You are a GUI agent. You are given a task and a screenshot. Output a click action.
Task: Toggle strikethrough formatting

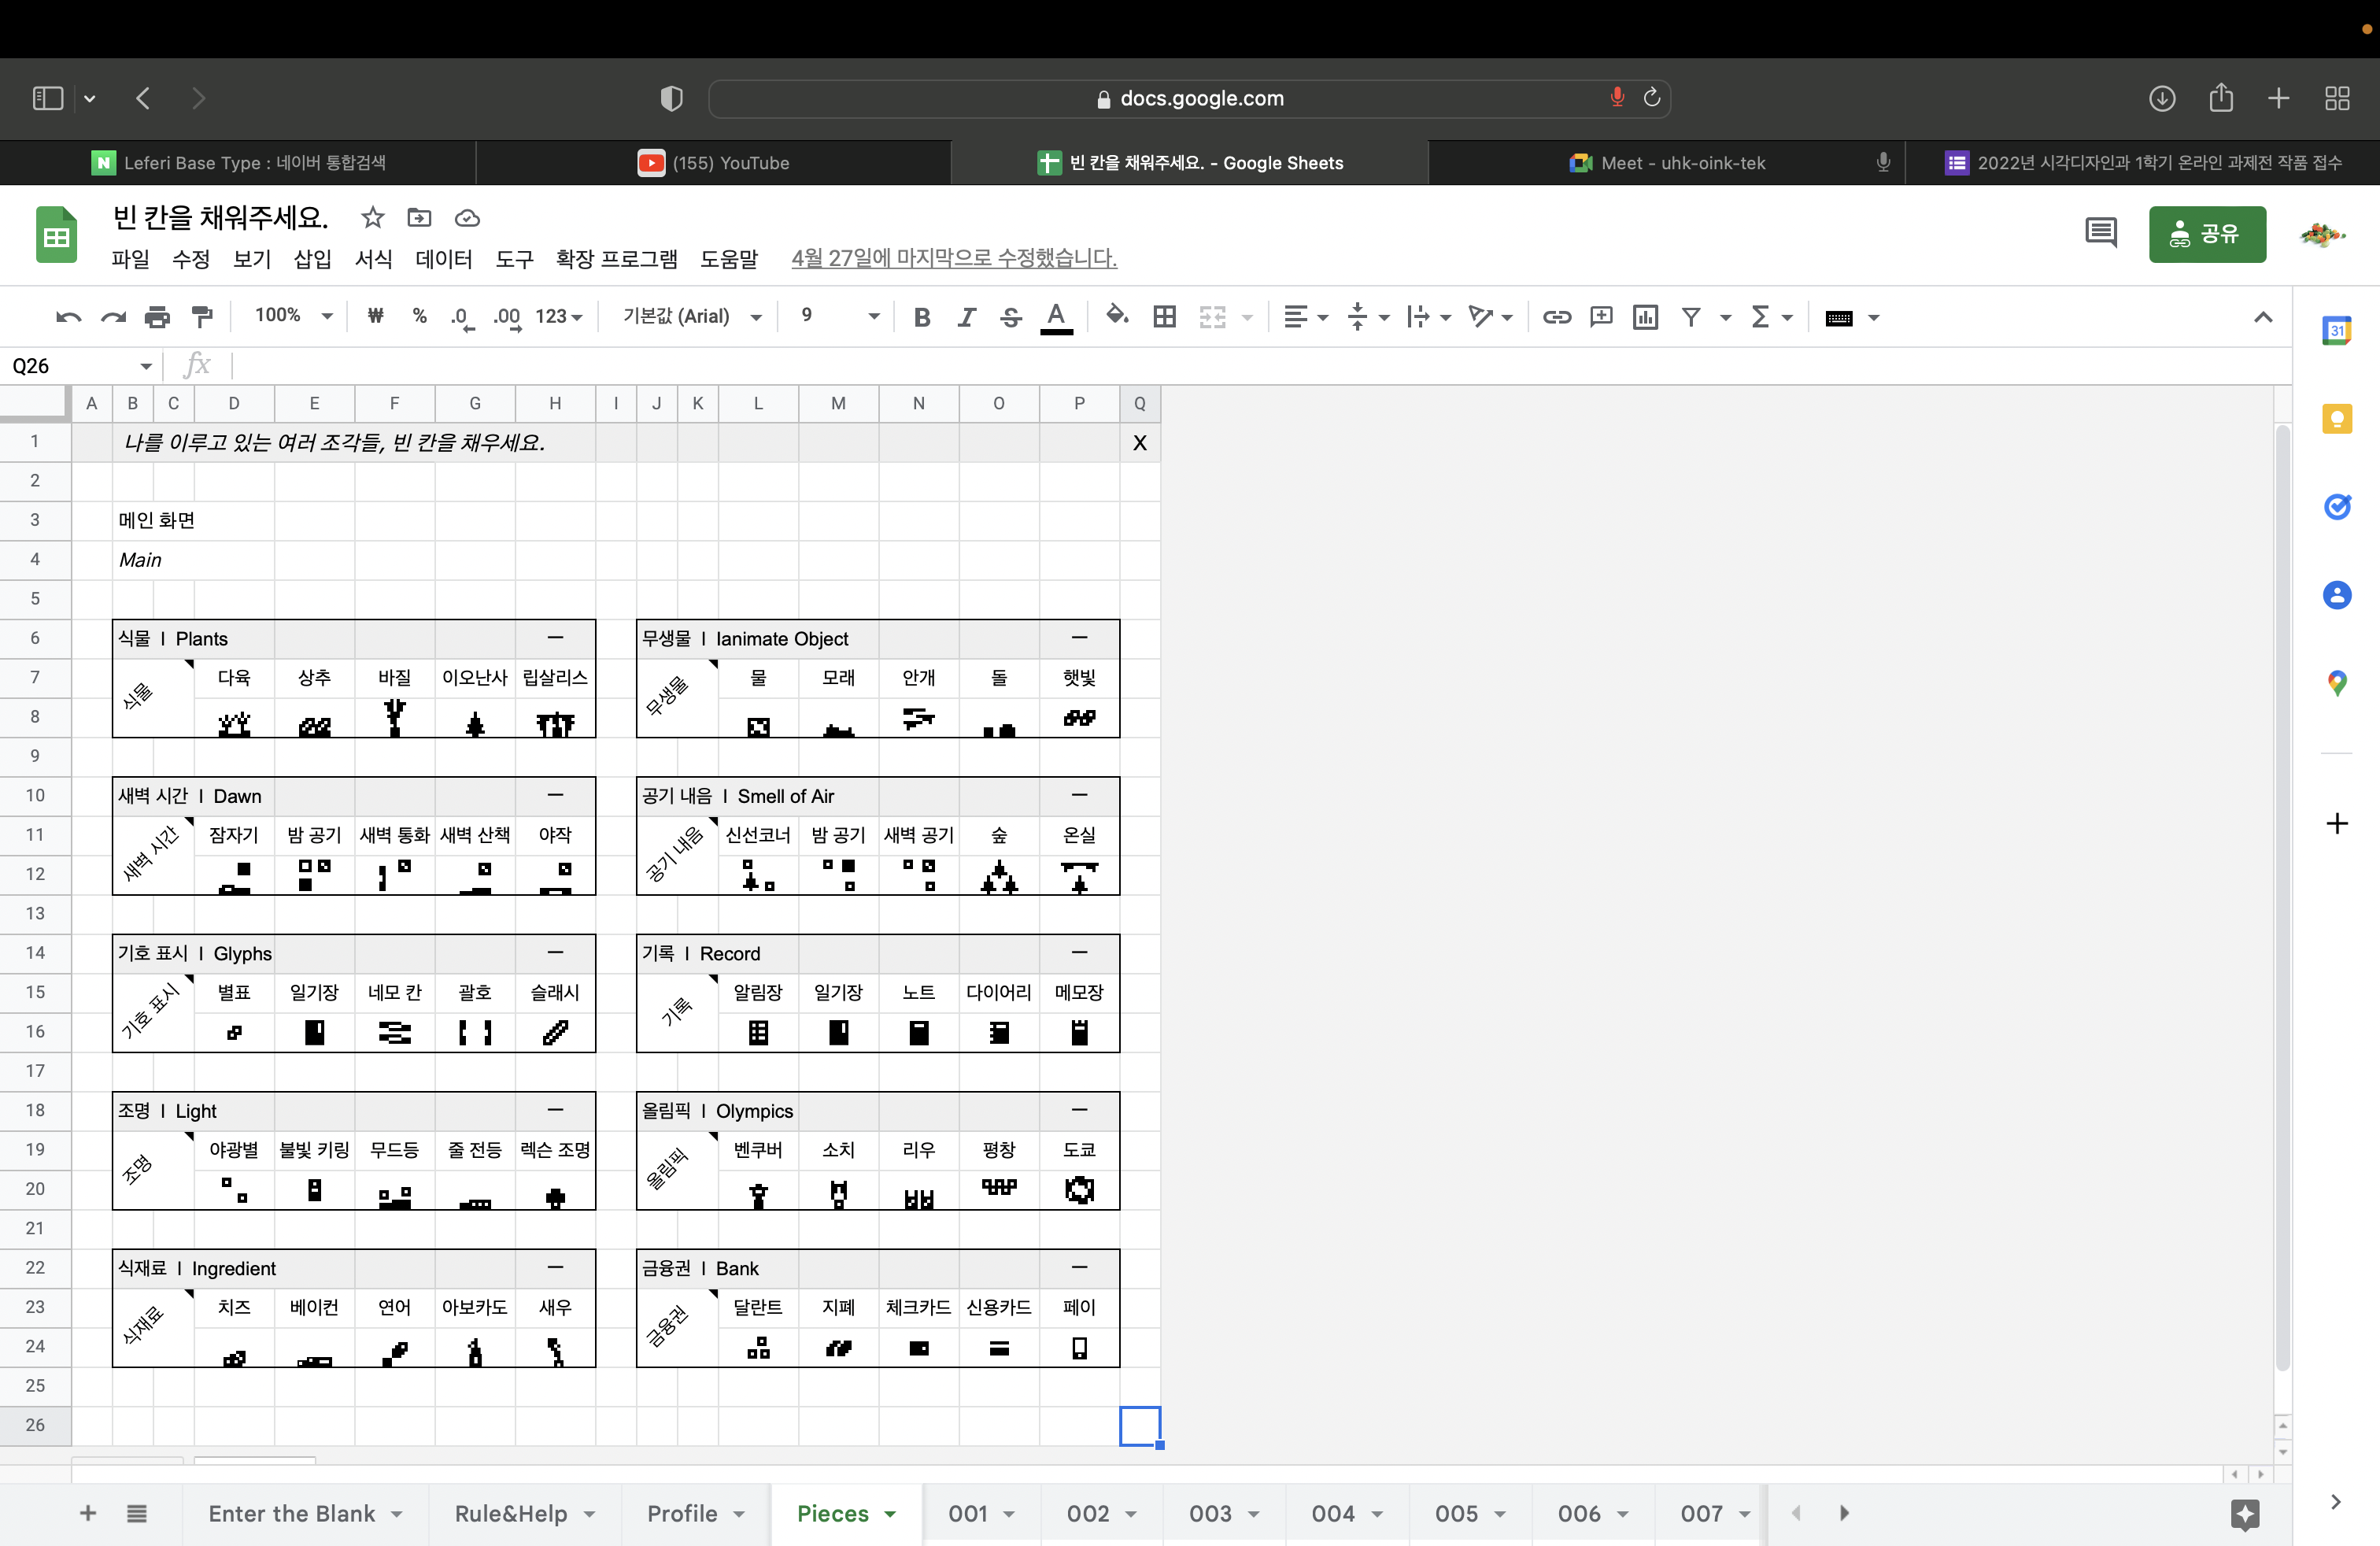1010,317
